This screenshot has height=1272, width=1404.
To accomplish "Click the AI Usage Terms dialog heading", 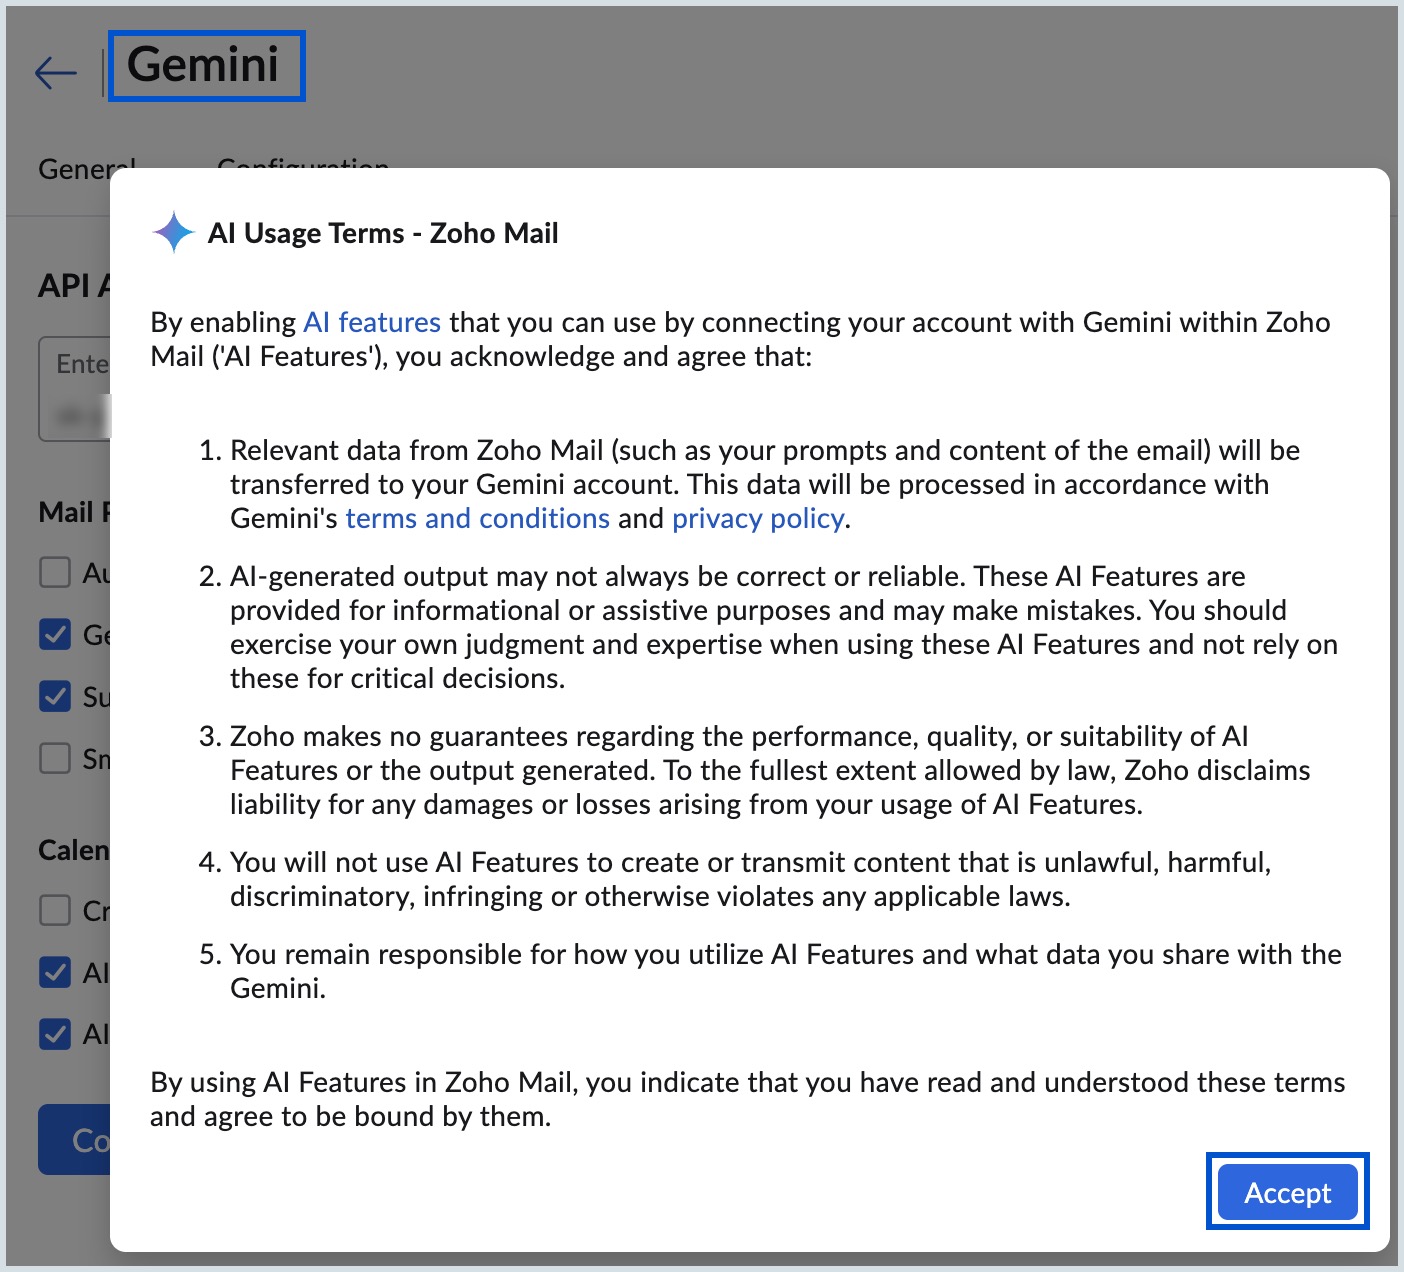I will 383,233.
